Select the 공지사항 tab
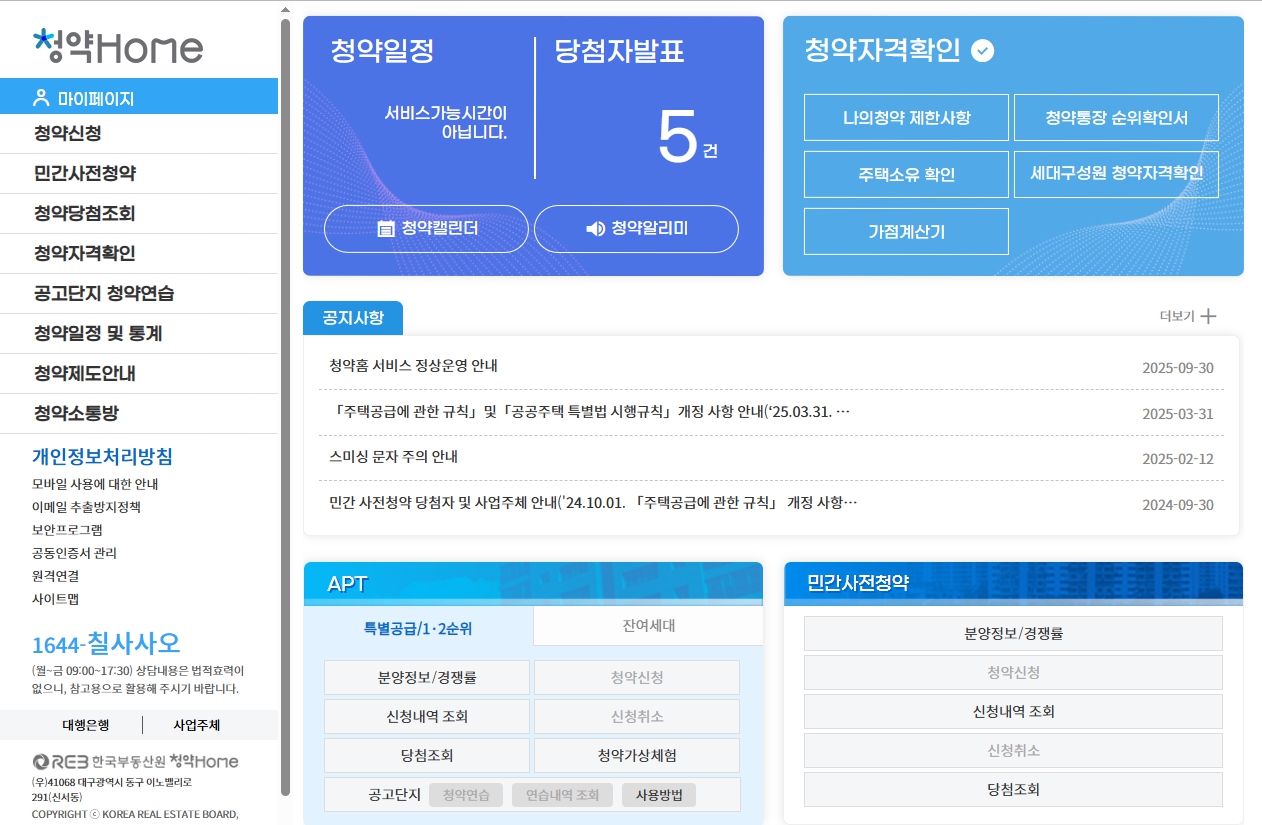Image resolution: width=1262 pixels, height=825 pixels. point(353,318)
